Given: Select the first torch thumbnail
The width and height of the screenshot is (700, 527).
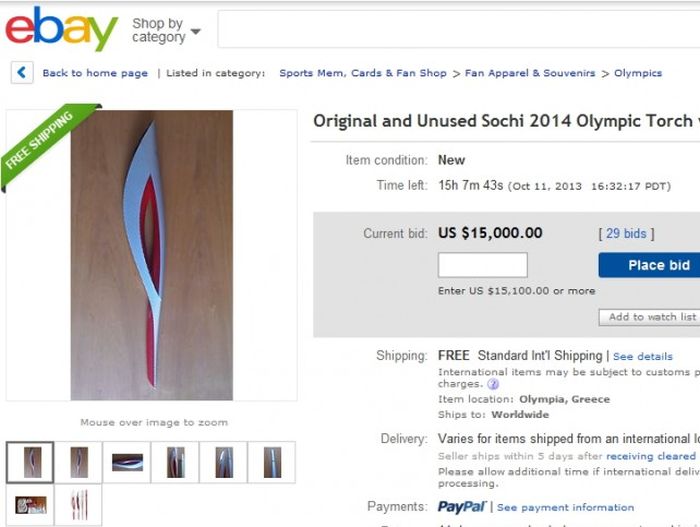Looking at the screenshot, I should click(30, 462).
